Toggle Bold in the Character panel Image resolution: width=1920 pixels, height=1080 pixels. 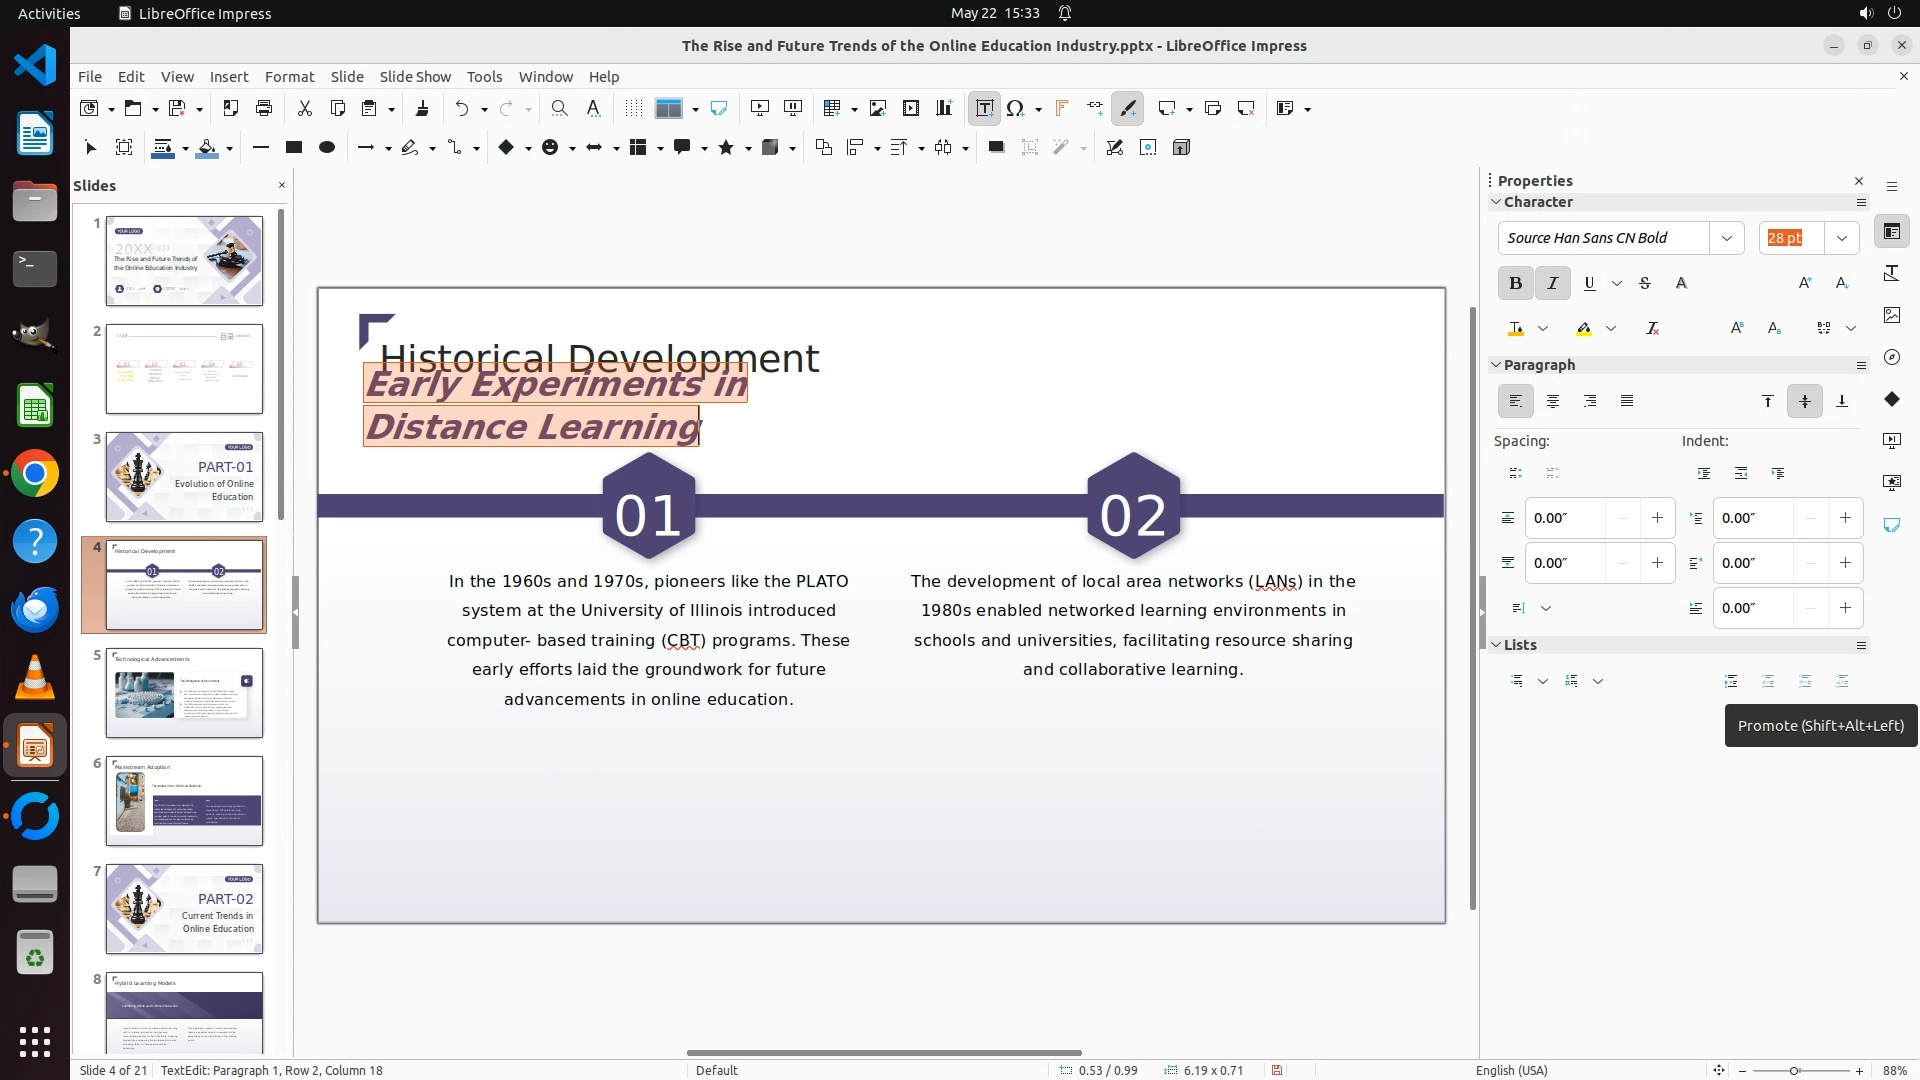1515,283
